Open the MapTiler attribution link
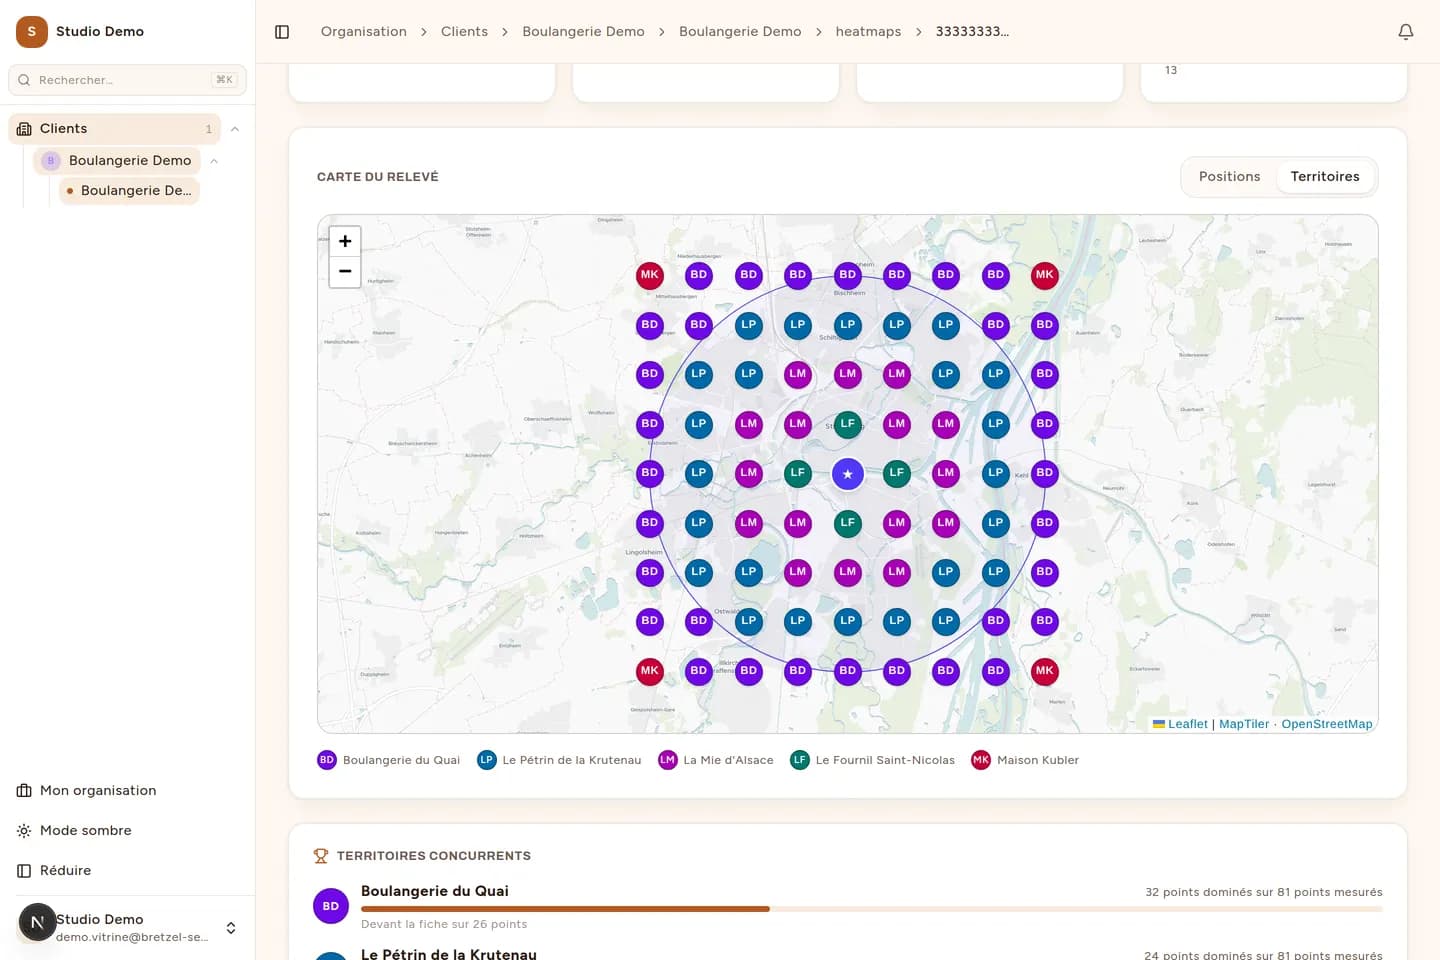Image resolution: width=1440 pixels, height=960 pixels. 1244,724
